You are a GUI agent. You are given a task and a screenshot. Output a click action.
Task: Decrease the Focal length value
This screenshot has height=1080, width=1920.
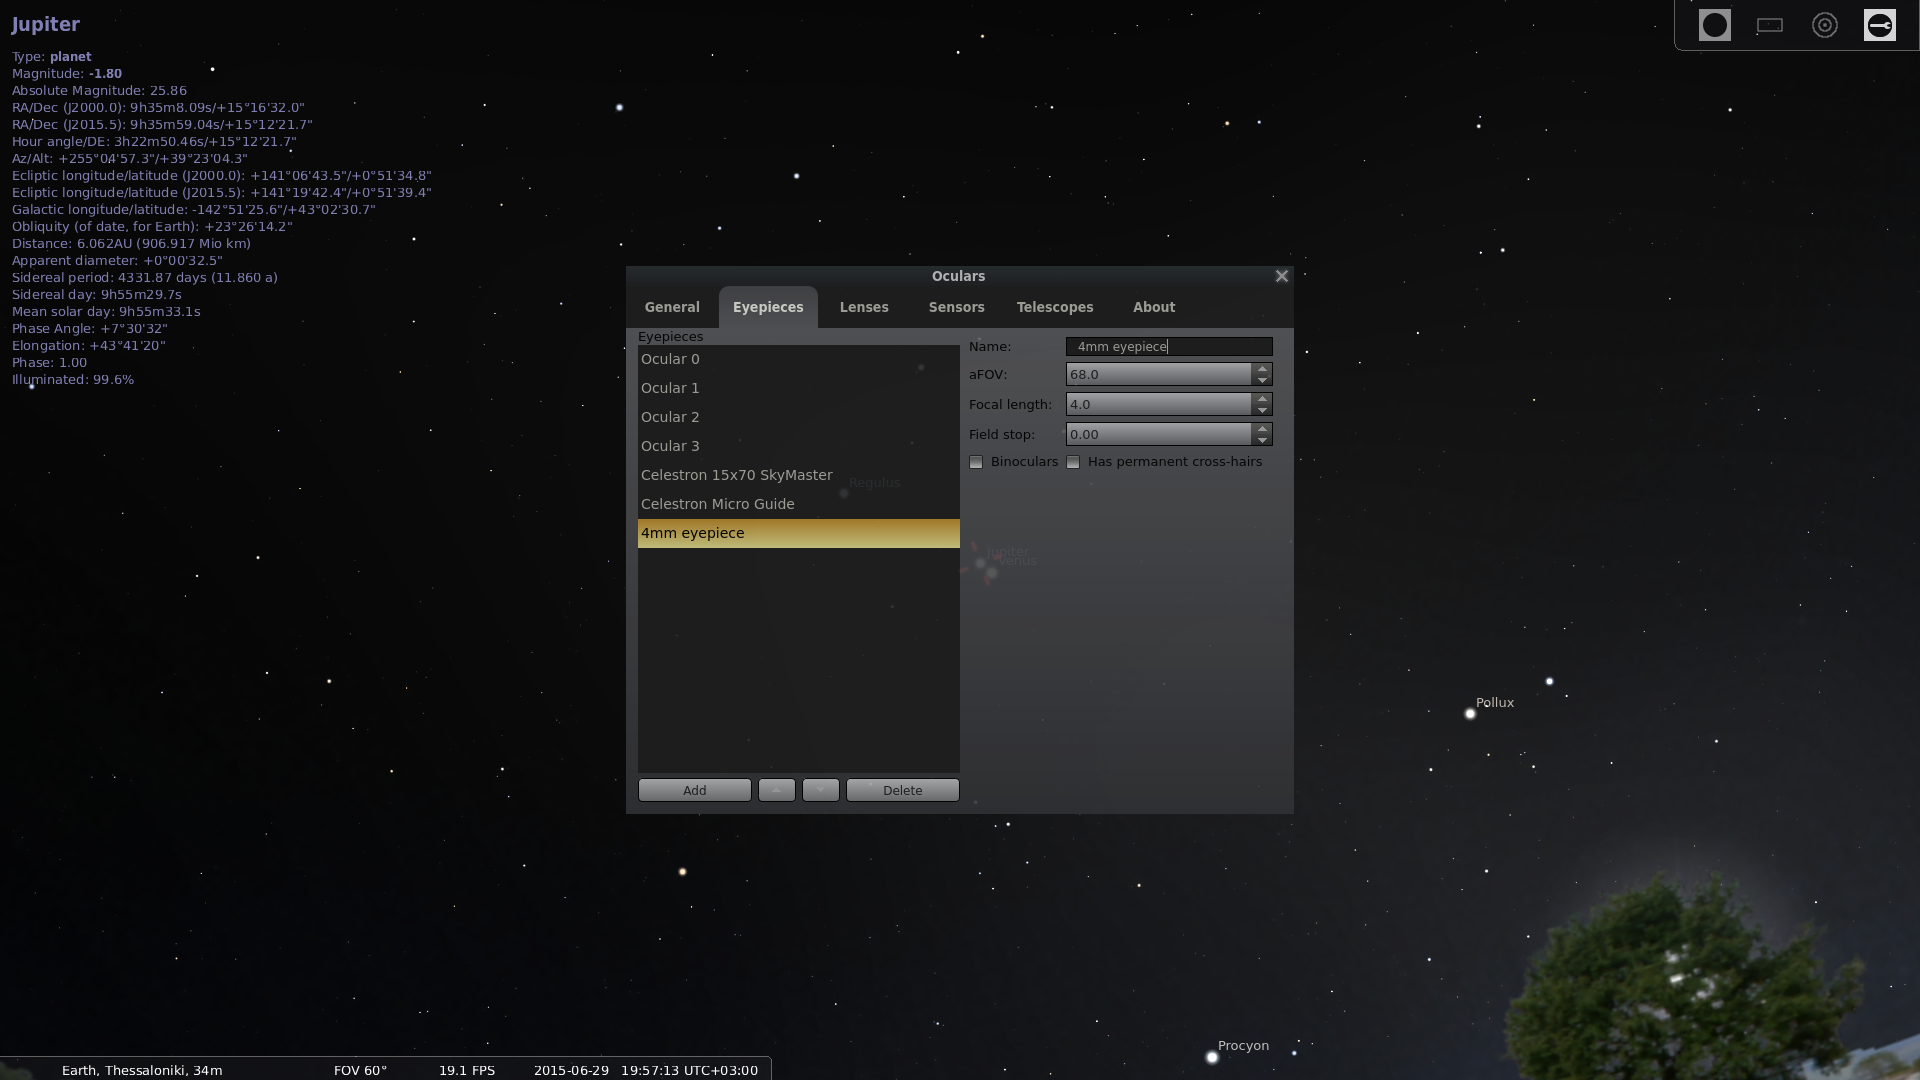[1262, 410]
